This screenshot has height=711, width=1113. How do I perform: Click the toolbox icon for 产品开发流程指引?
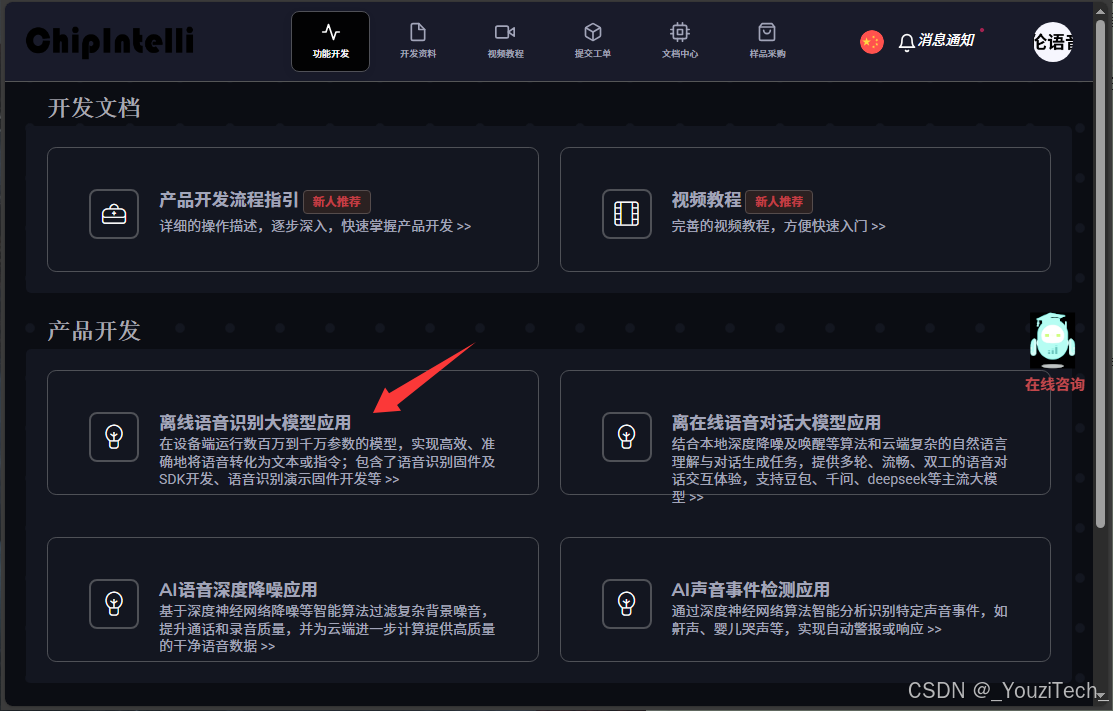pyautogui.click(x=114, y=214)
